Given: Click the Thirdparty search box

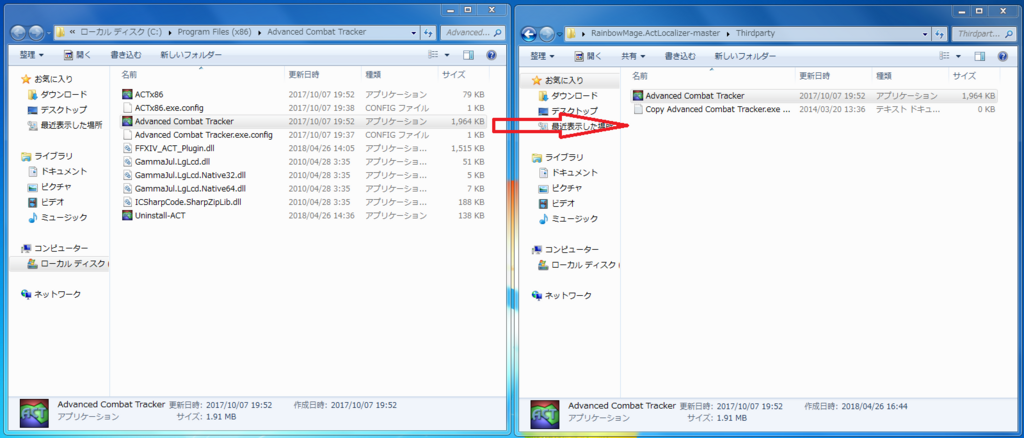Looking at the screenshot, I should point(982,33).
